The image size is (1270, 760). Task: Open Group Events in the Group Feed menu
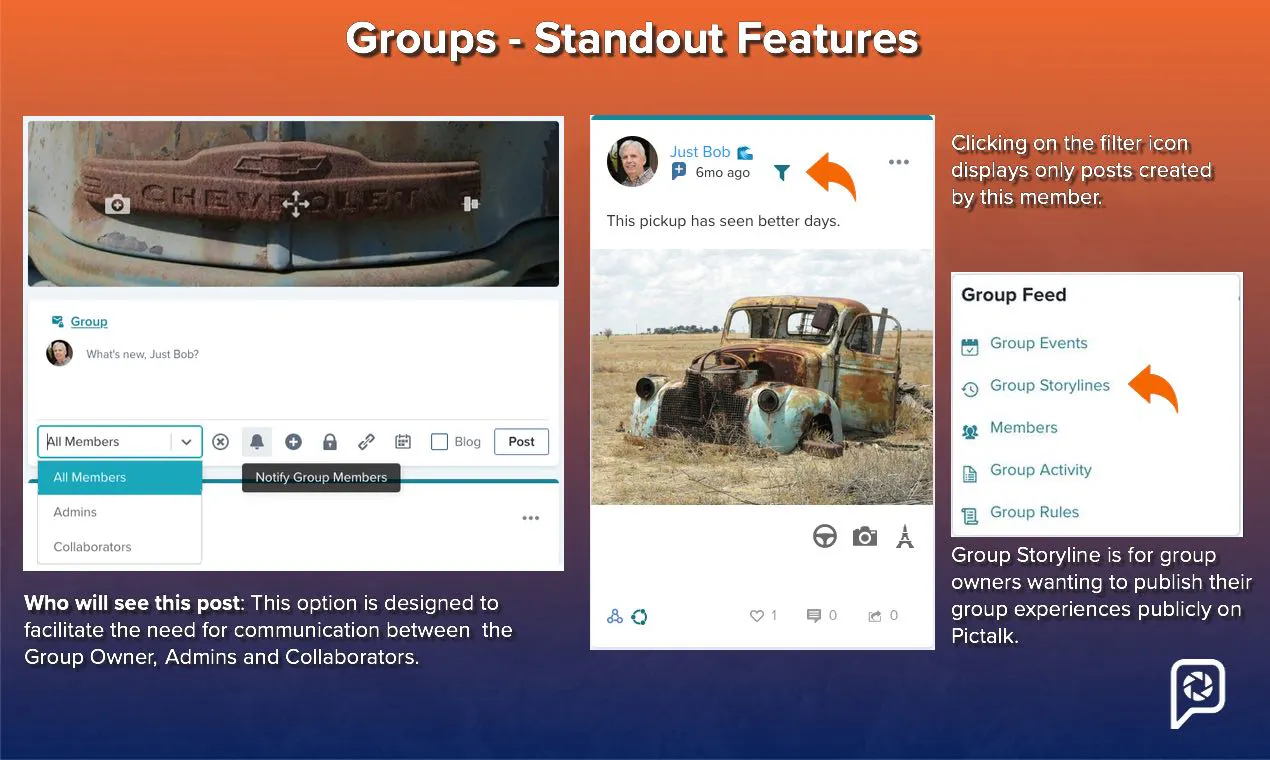(1038, 343)
